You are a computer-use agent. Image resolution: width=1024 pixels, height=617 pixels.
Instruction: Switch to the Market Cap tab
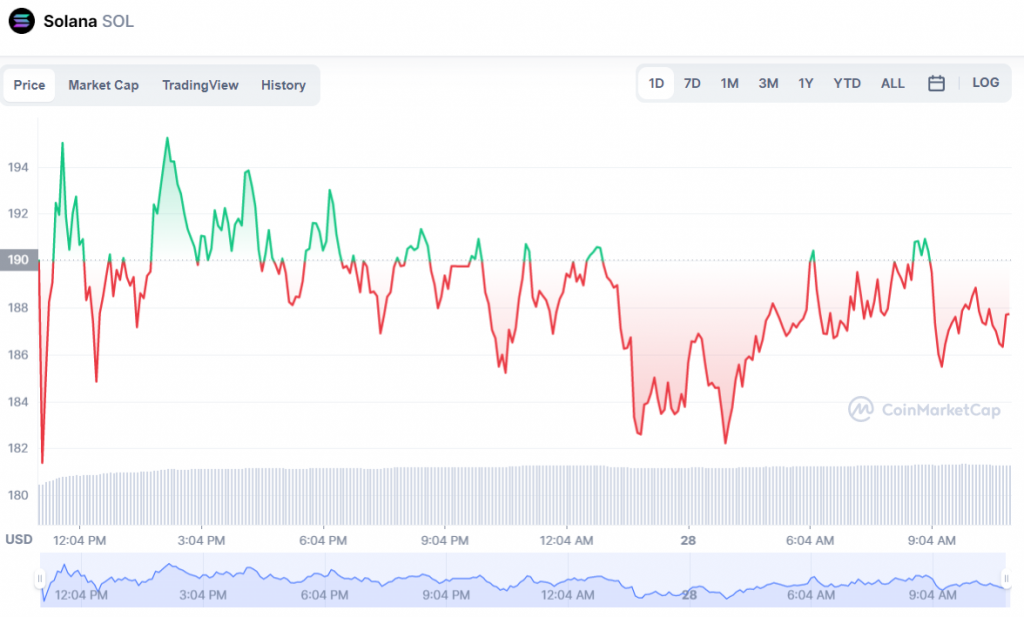(103, 85)
